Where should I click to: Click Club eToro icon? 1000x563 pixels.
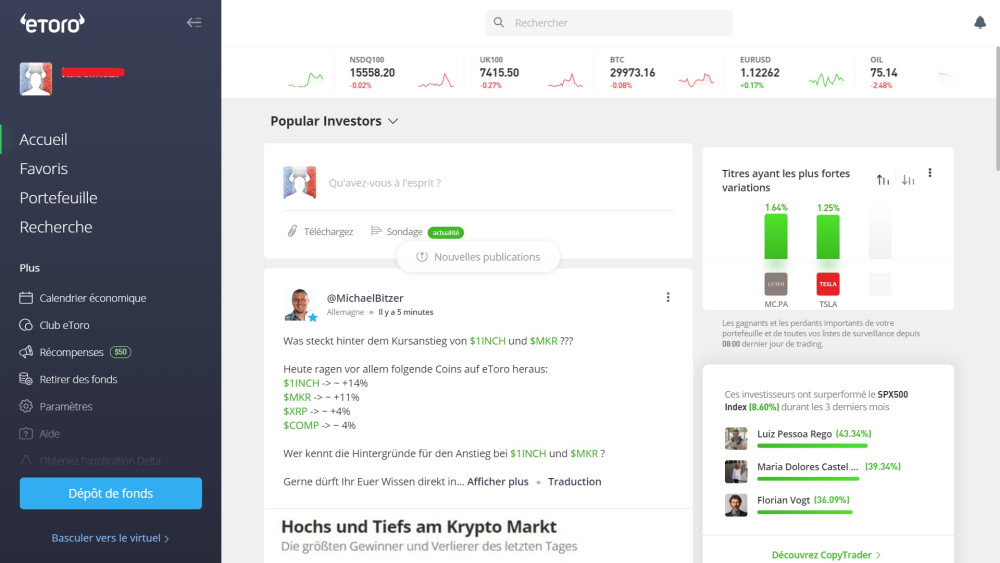pyautogui.click(x=26, y=325)
